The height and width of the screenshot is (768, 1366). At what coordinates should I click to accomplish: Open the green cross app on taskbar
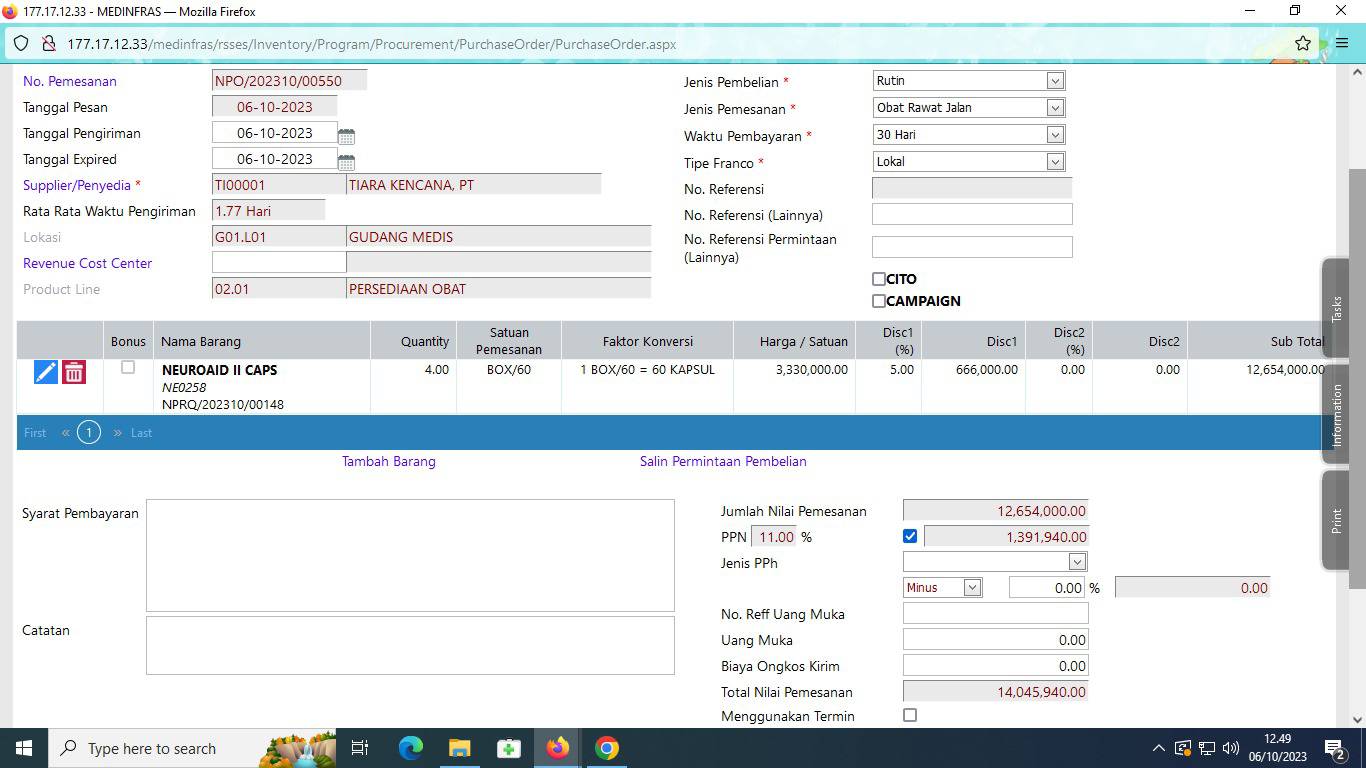coord(508,748)
